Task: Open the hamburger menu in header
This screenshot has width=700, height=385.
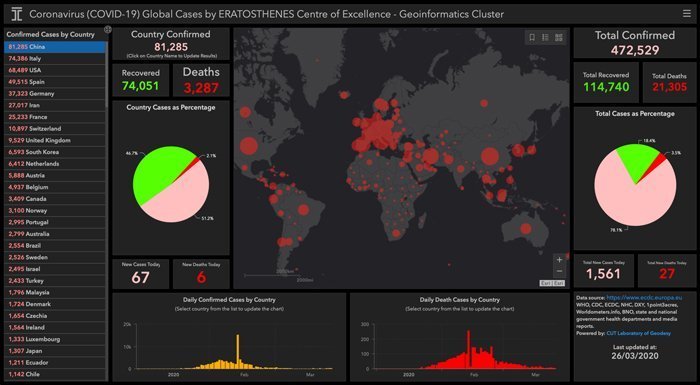Action: (x=687, y=14)
